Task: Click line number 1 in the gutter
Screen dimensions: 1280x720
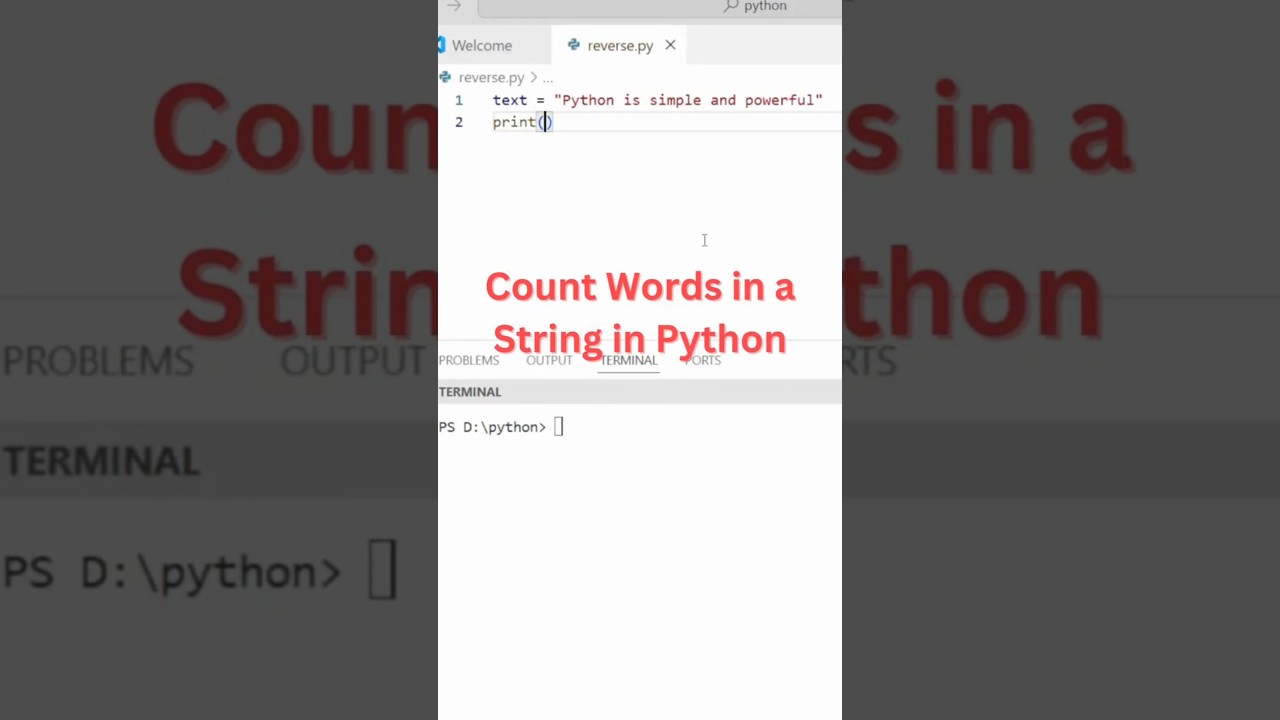Action: 459,100
